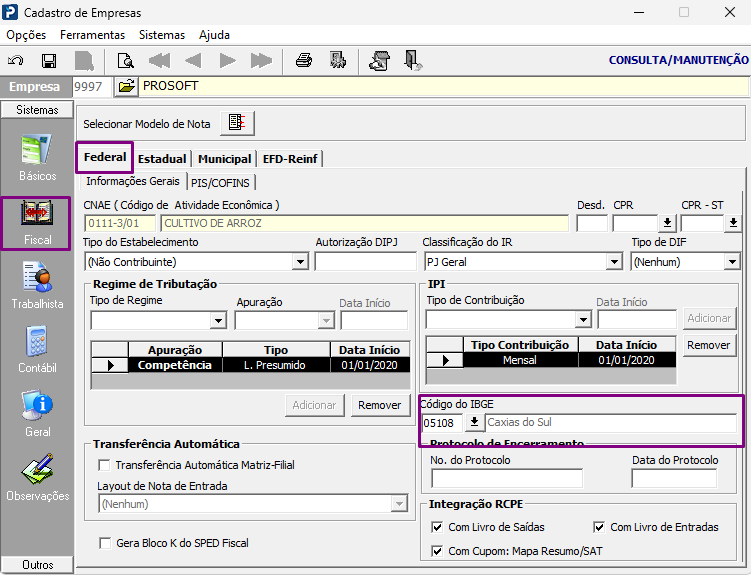Screen dimensions: 751x579
Task: Expand Tipo de DIF dropdown
Action: [x=731, y=262]
